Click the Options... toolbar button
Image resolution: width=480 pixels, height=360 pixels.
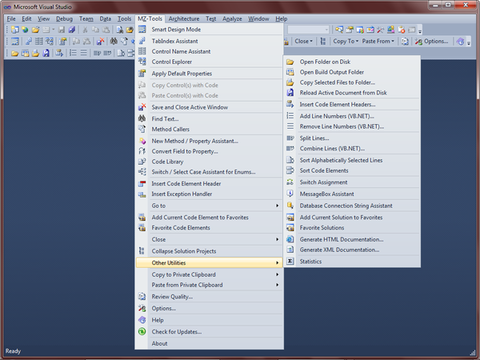pyautogui.click(x=432, y=41)
